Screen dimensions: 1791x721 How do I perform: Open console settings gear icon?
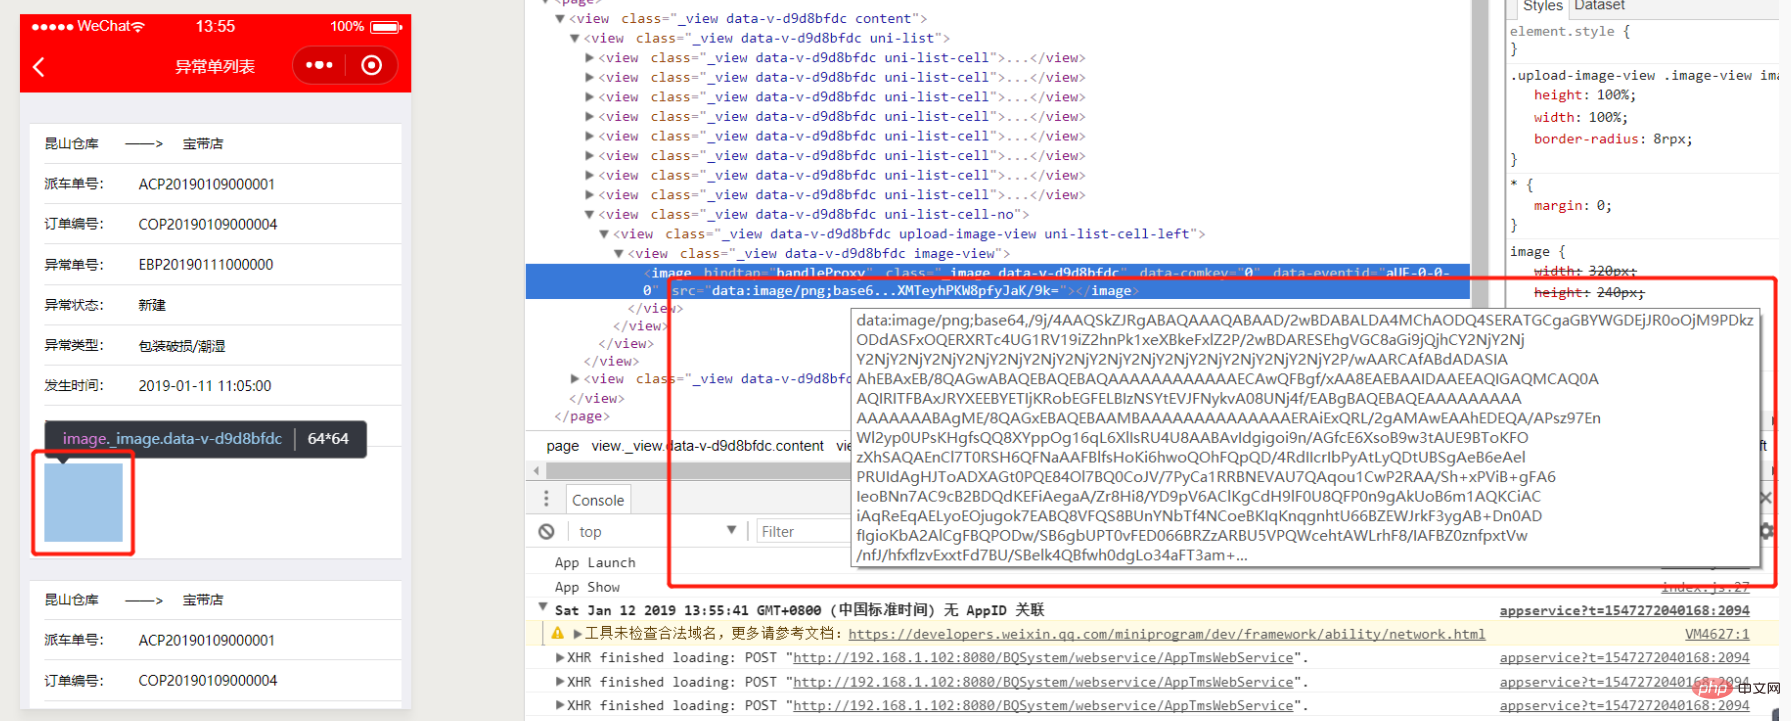pyautogui.click(x=1767, y=532)
